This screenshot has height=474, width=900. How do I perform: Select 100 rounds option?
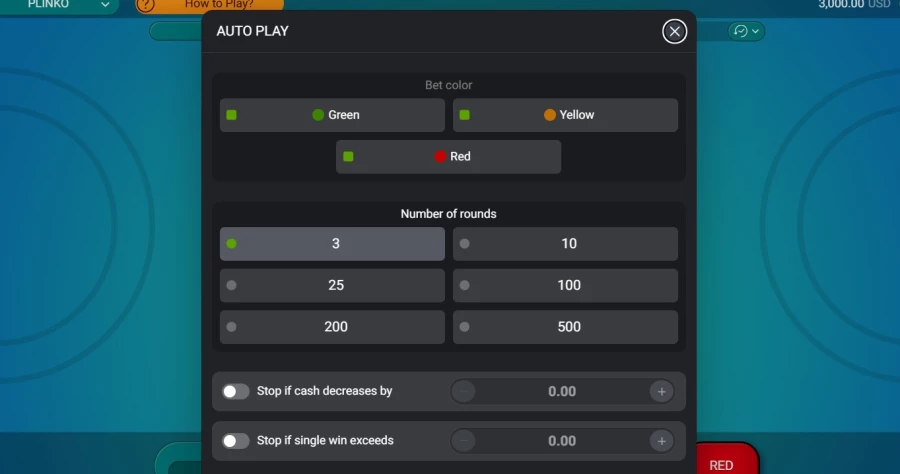point(565,285)
